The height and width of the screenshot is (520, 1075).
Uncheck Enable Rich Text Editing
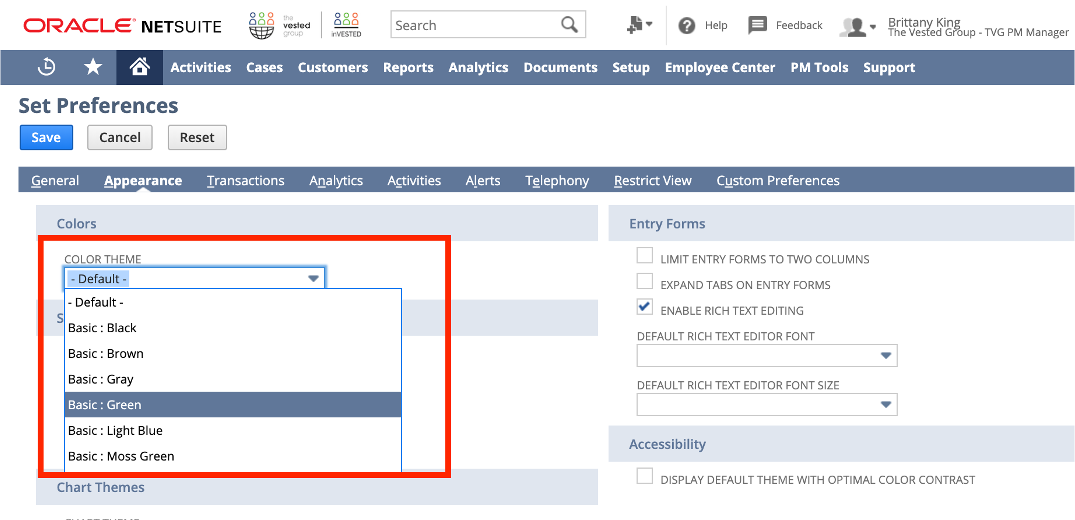click(645, 308)
